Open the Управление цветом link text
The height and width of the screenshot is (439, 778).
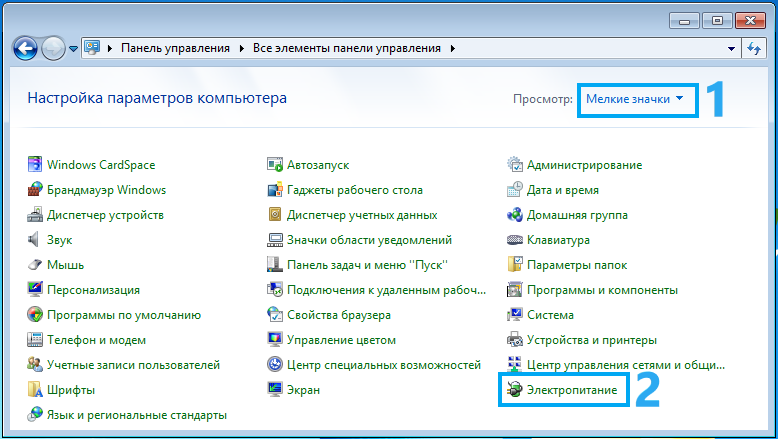pyautogui.click(x=341, y=340)
